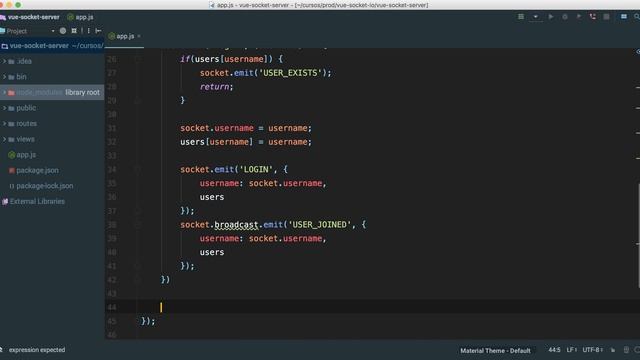
Task: Close the app.js editor tab
Action: 139,36
